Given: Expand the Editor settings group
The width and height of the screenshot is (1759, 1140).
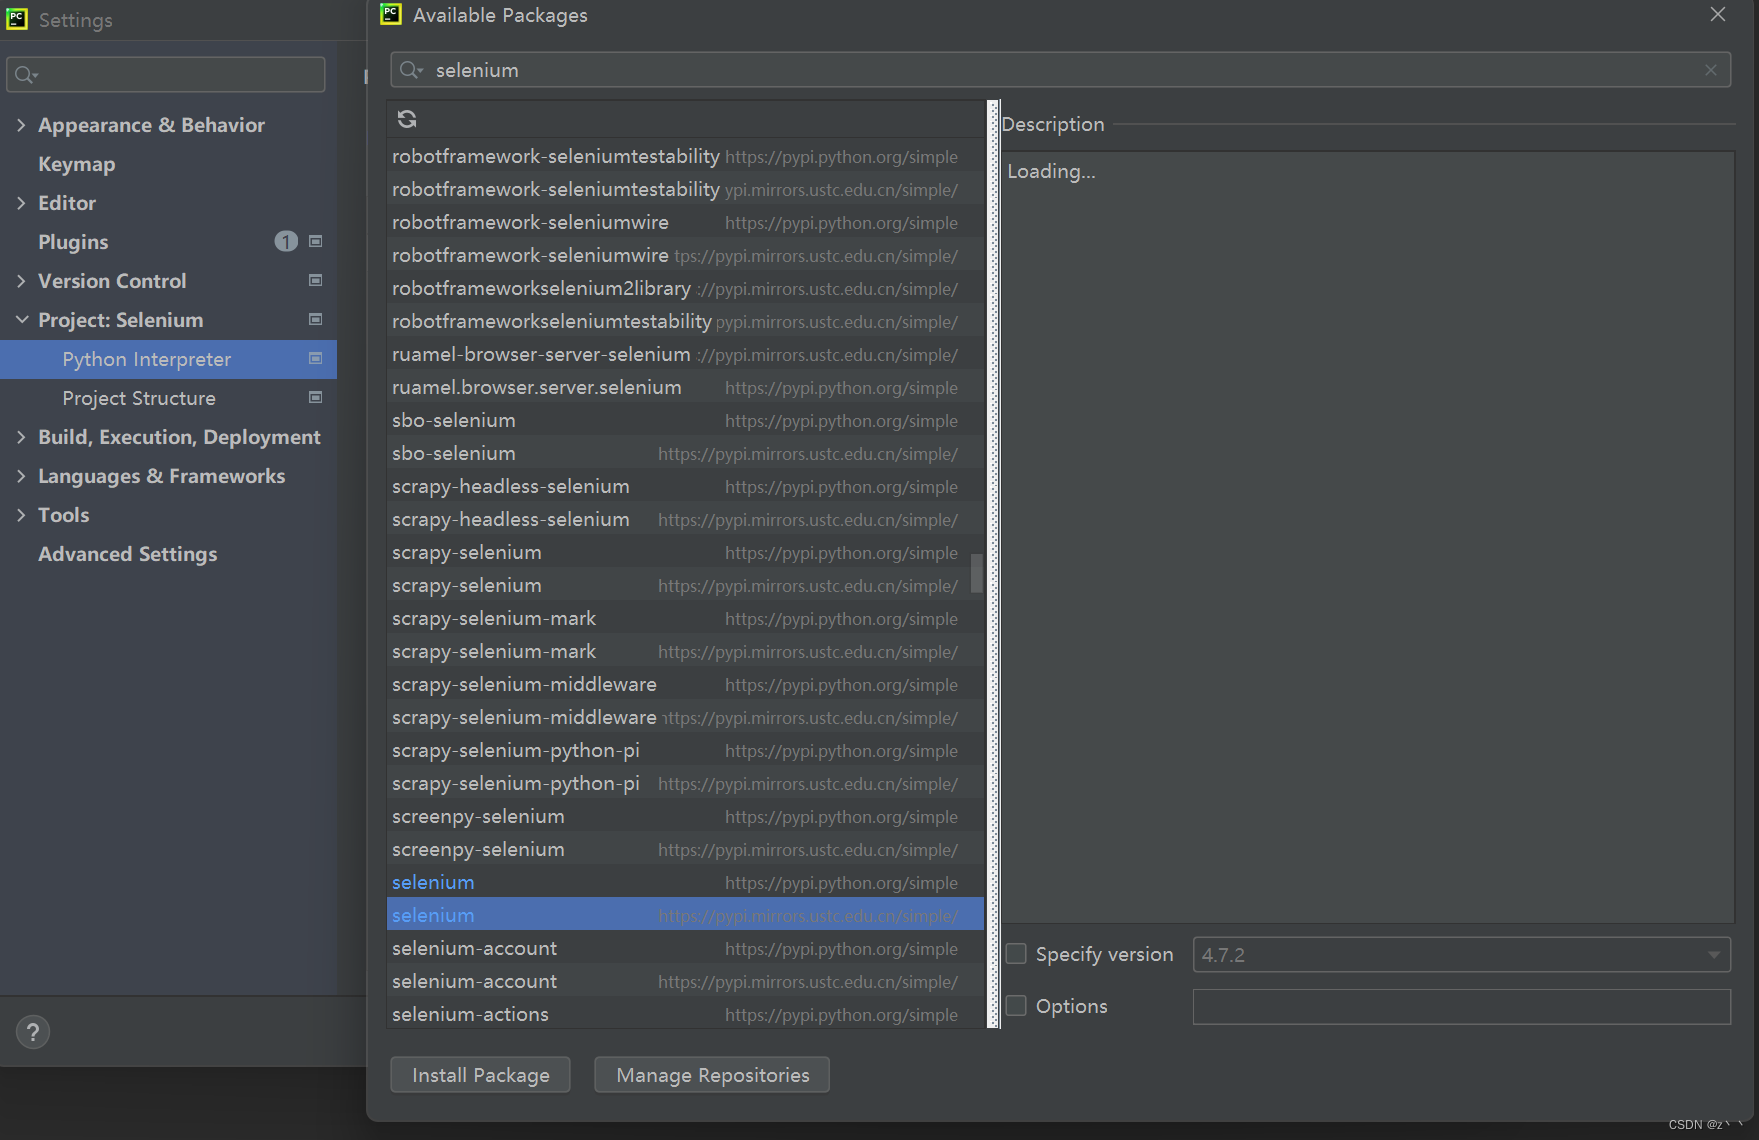Looking at the screenshot, I should [x=21, y=203].
